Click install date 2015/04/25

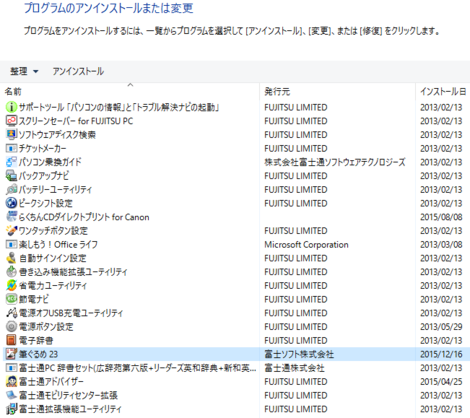441,381
